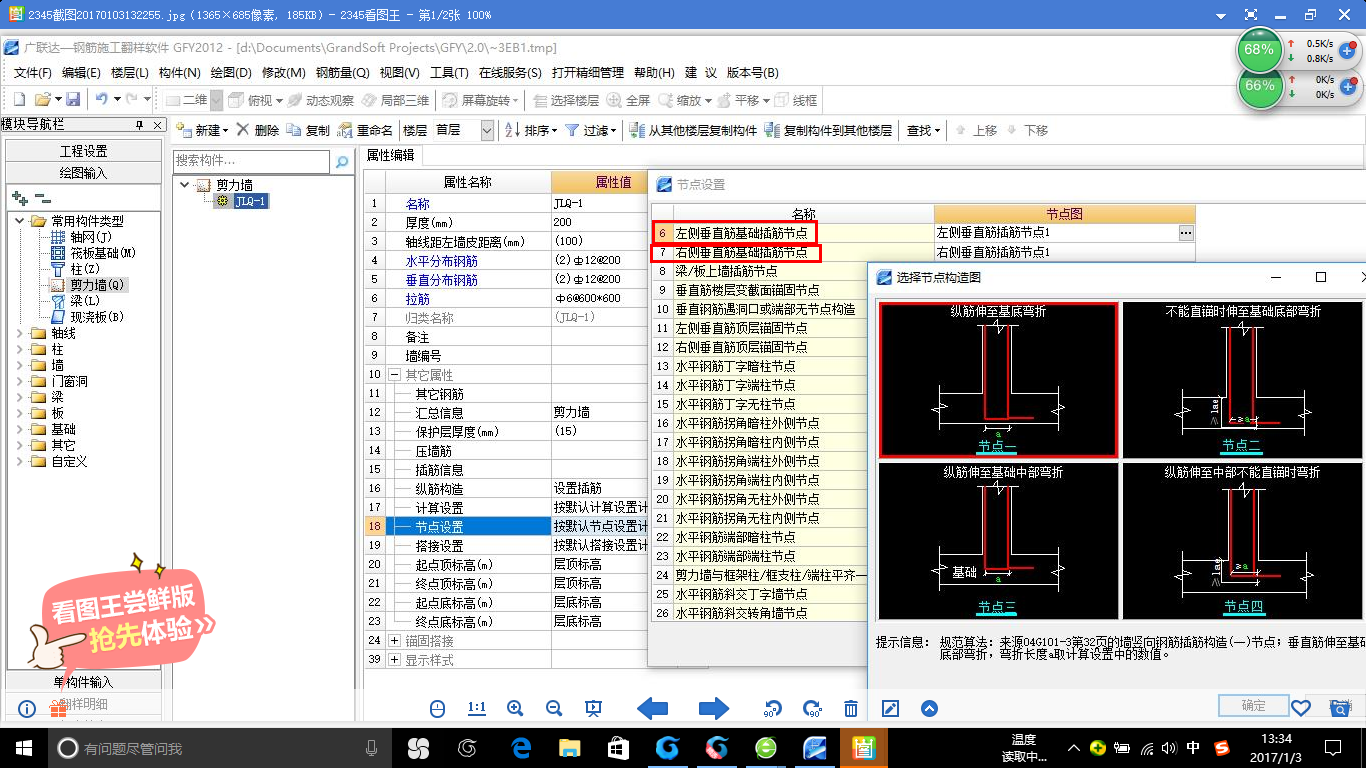Click the expand-all plus icon in navigation tree
Viewport: 1366px width, 768px height.
click(19, 199)
